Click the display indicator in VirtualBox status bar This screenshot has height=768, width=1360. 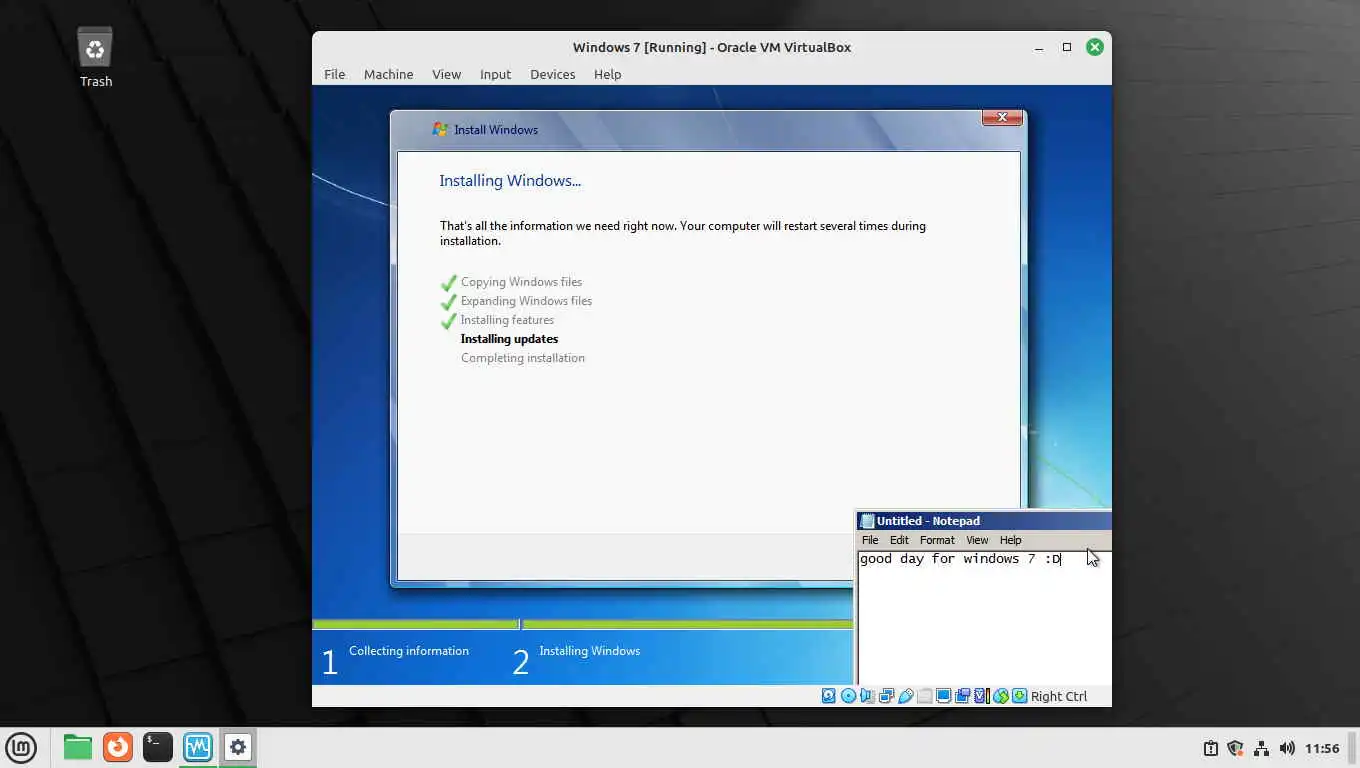[943, 696]
